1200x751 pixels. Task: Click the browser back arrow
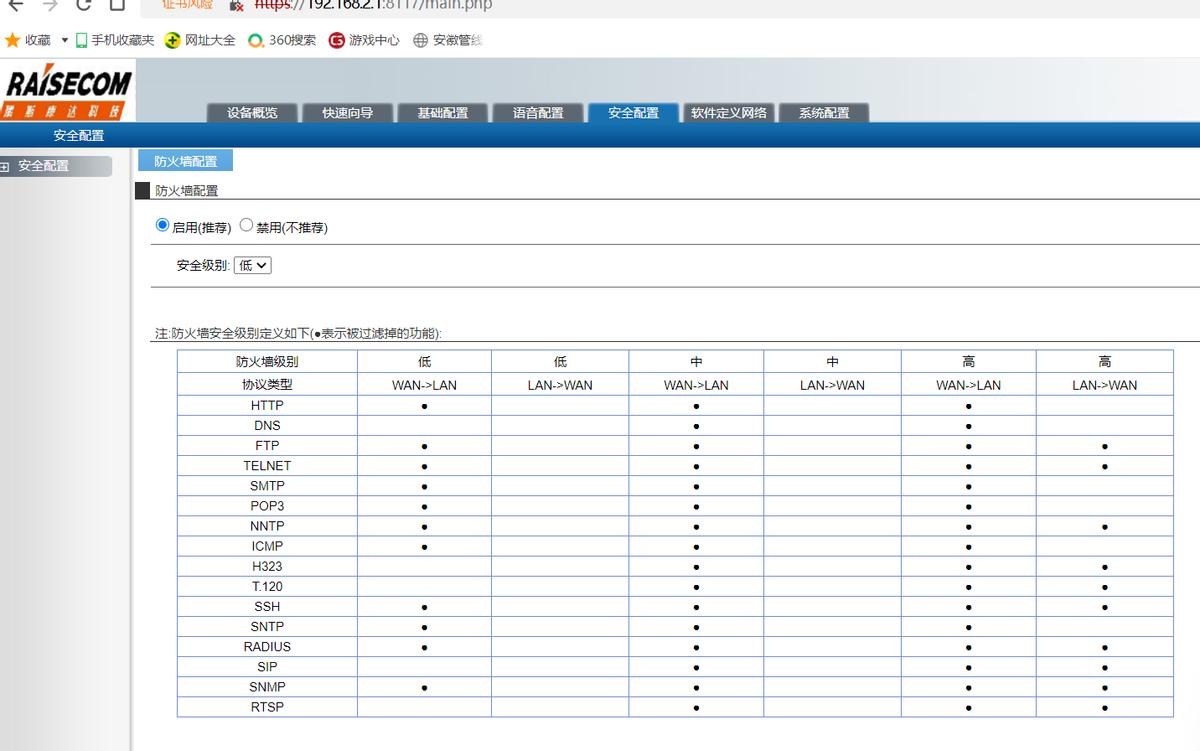click(16, 5)
